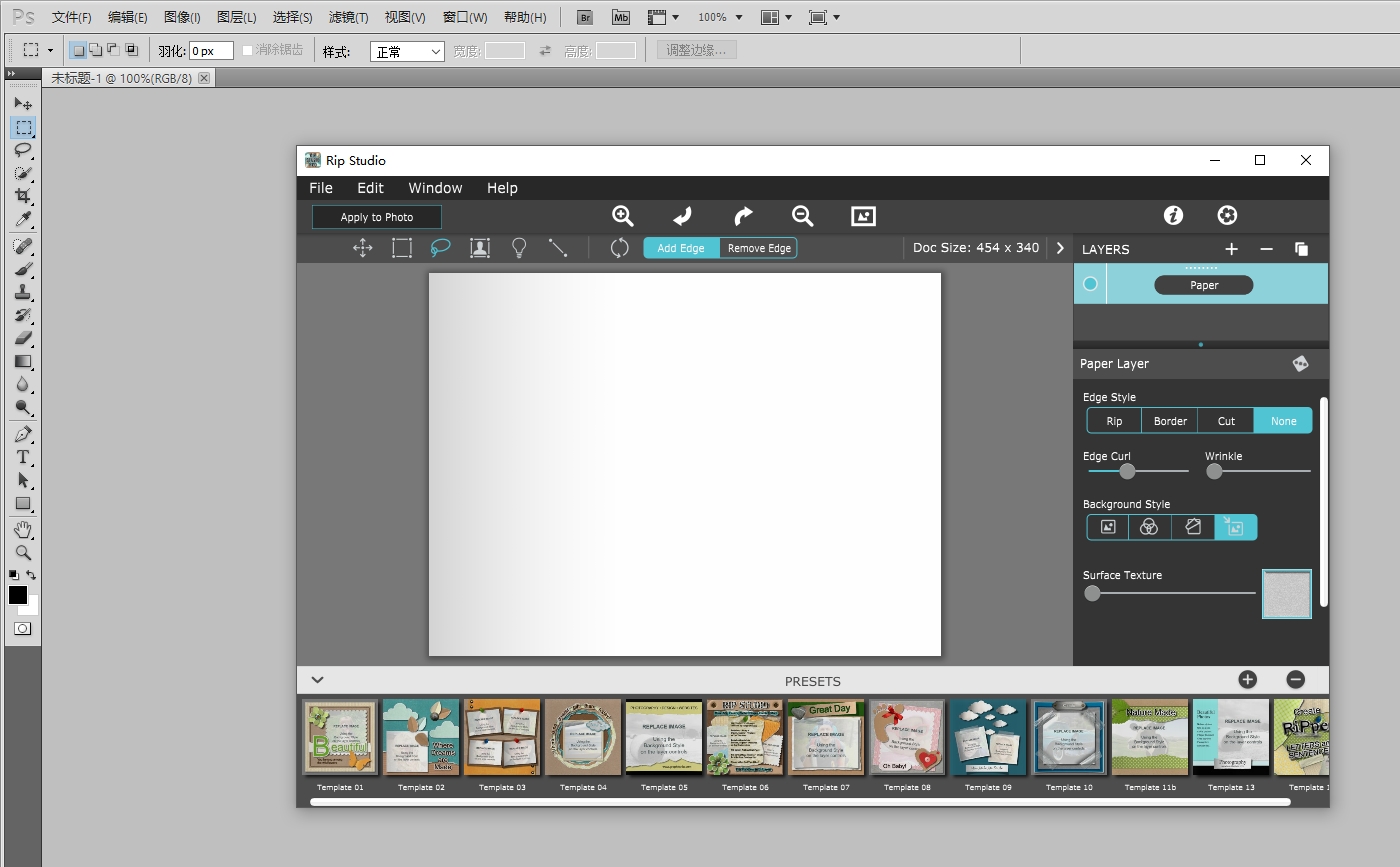Image resolution: width=1400 pixels, height=867 pixels.
Task: Collapse the PRESETS panel chevron
Action: [317, 680]
